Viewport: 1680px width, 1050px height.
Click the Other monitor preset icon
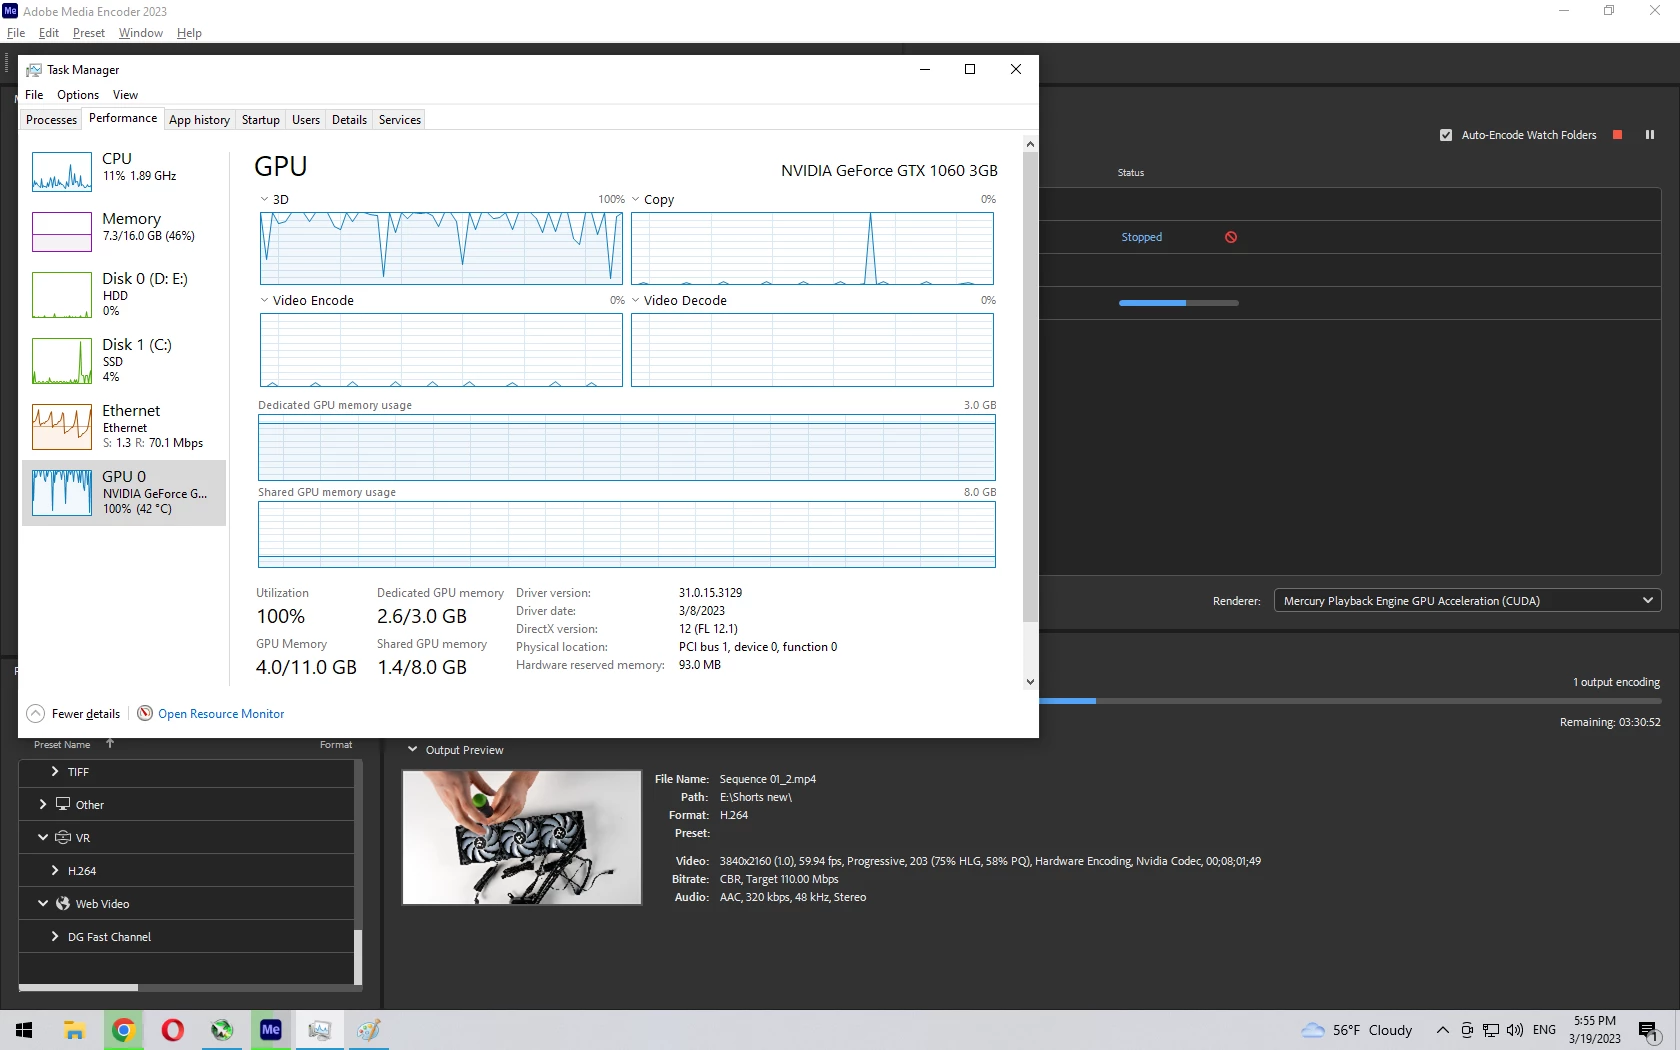pos(63,804)
